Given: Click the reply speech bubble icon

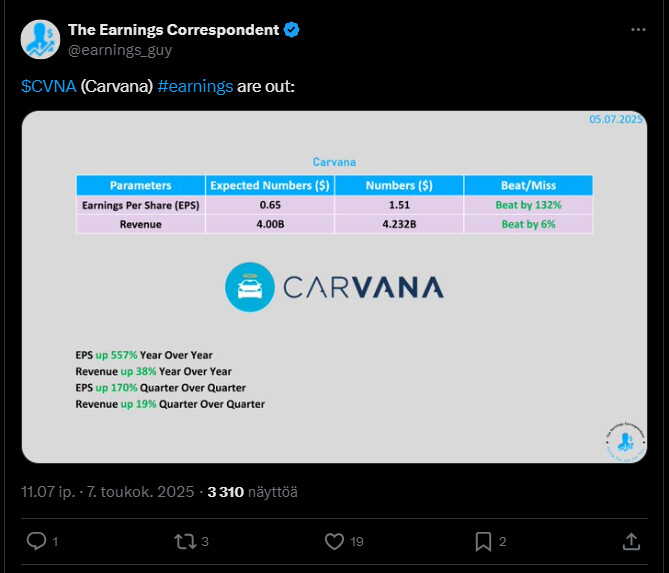Looking at the screenshot, I should pos(36,541).
